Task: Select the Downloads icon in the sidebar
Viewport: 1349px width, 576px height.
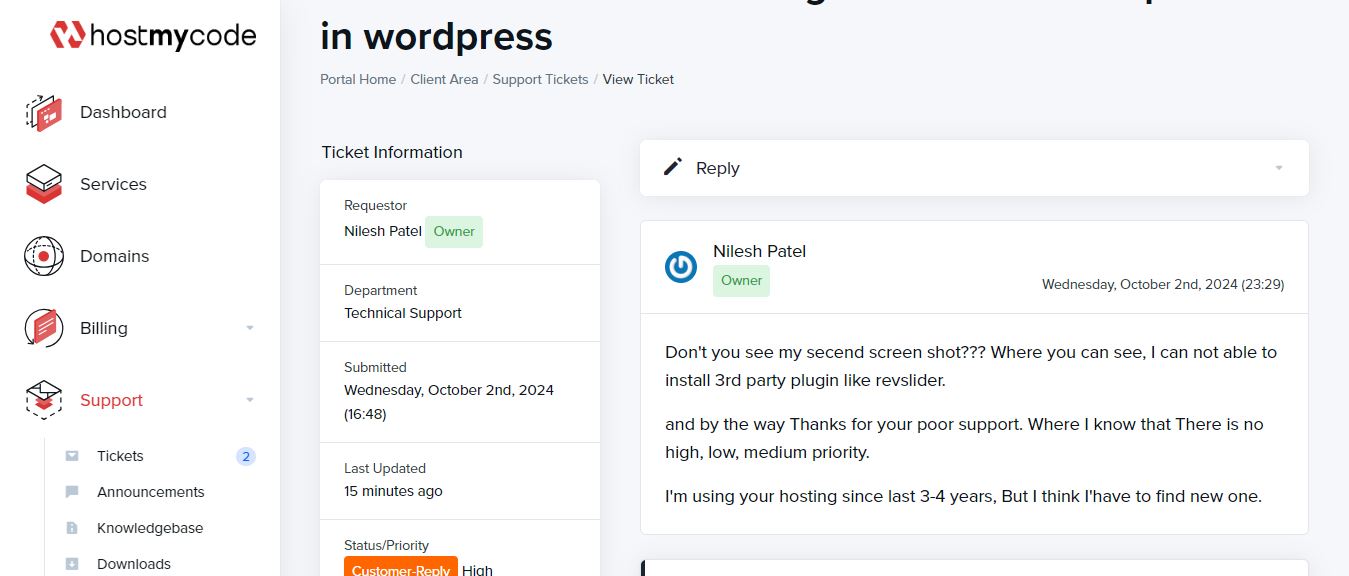Action: coord(72,563)
